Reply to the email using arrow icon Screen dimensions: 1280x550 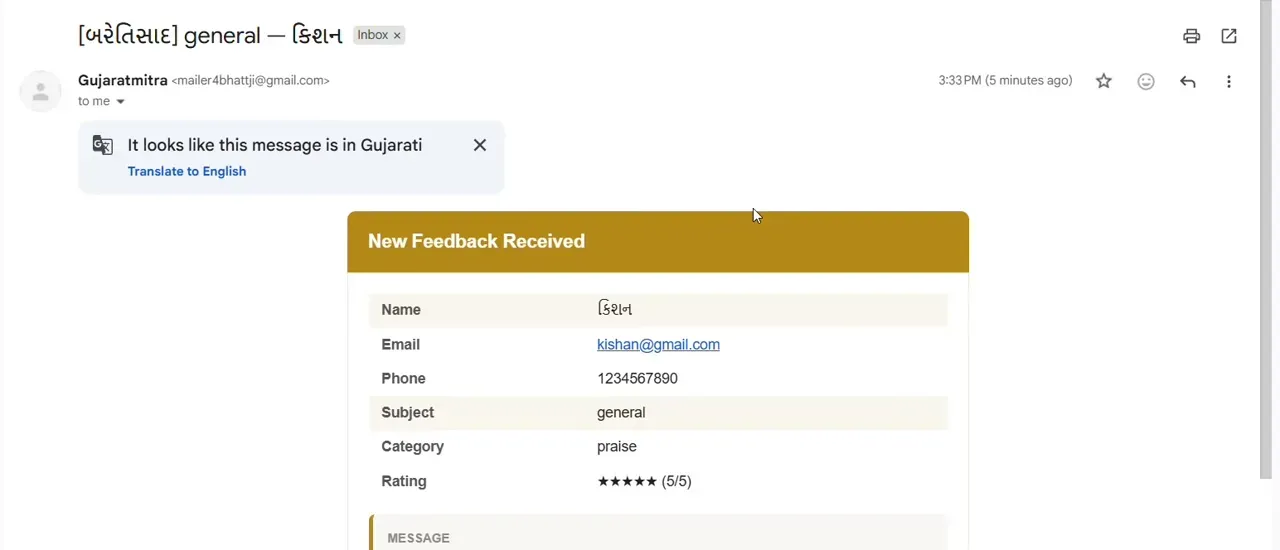click(x=1188, y=81)
